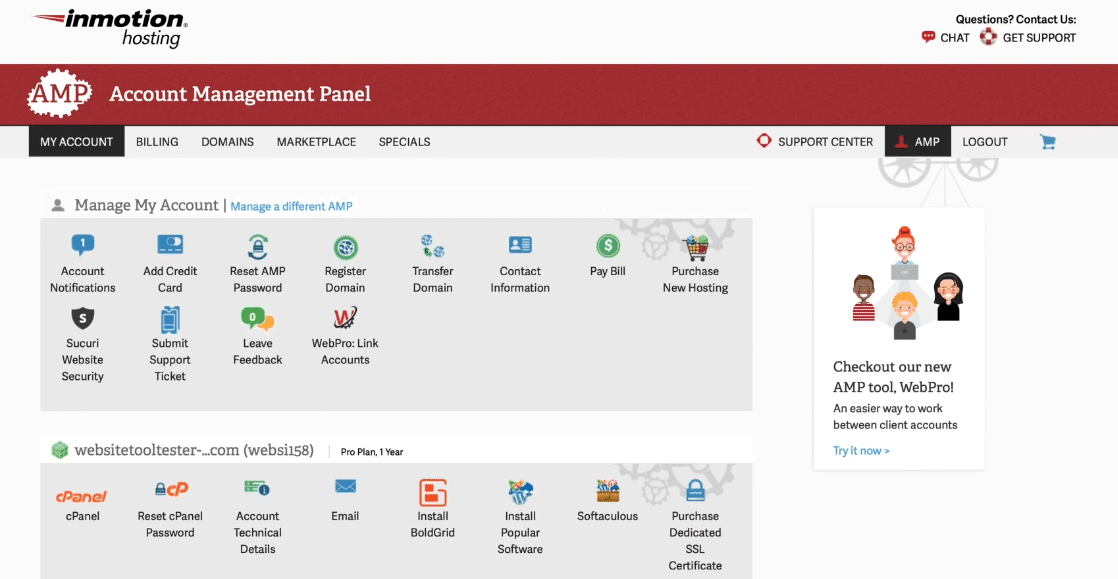Viewport: 1118px width, 579px height.
Task: Go to the DOMAINS tab
Action: click(x=227, y=142)
